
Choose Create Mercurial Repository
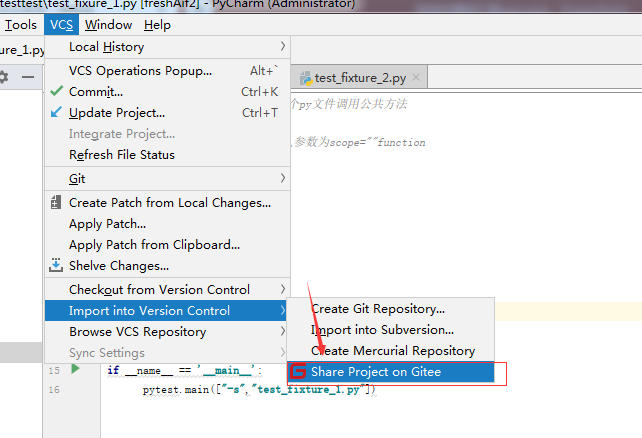[391, 351]
